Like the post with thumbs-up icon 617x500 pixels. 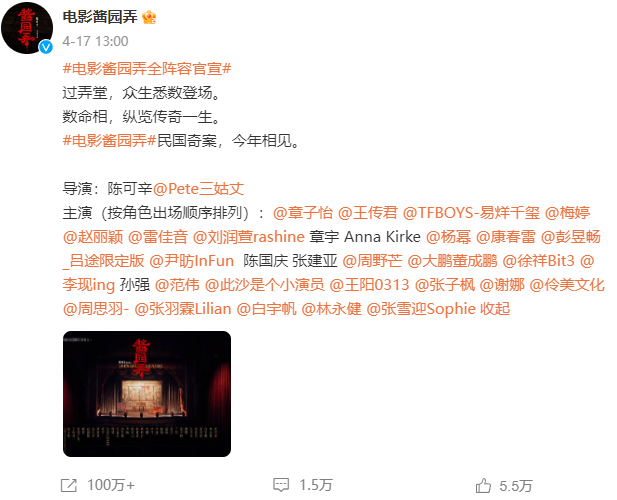[483, 485]
